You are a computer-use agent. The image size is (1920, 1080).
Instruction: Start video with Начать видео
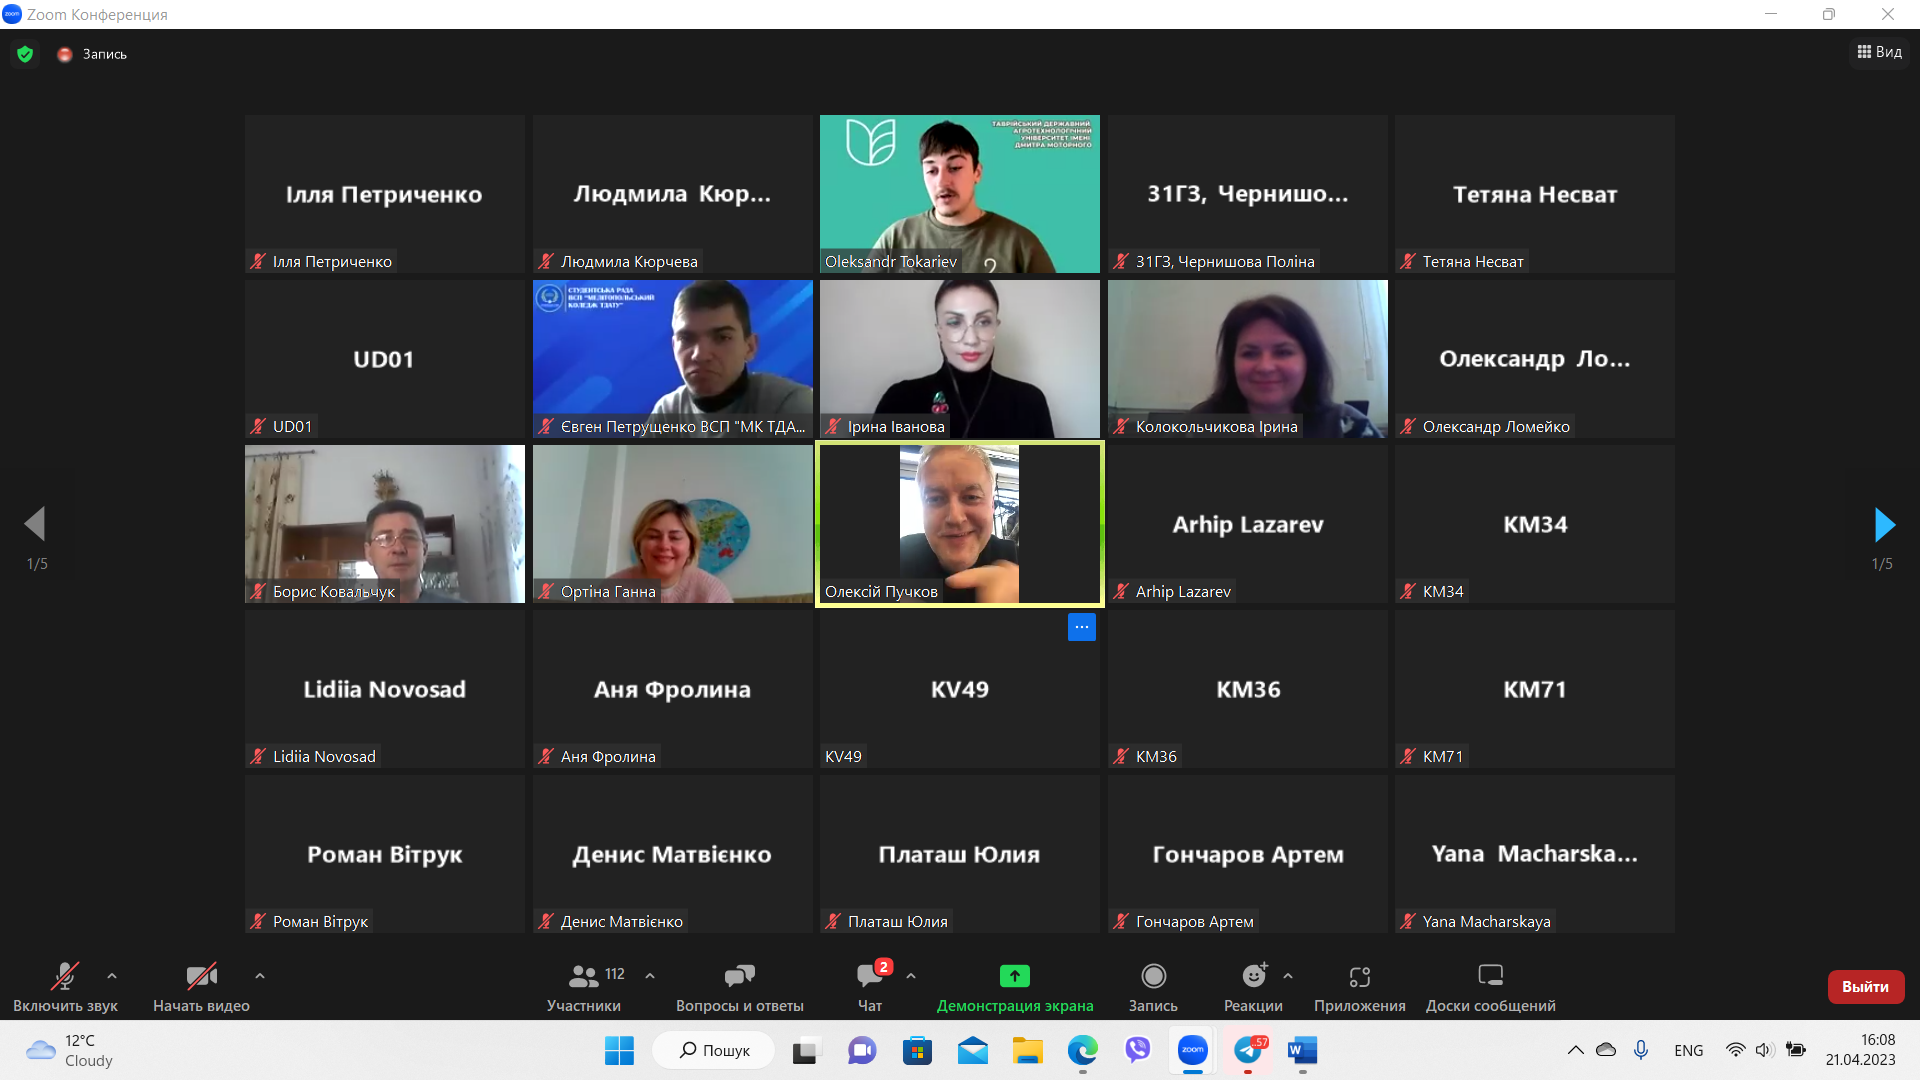[201, 976]
